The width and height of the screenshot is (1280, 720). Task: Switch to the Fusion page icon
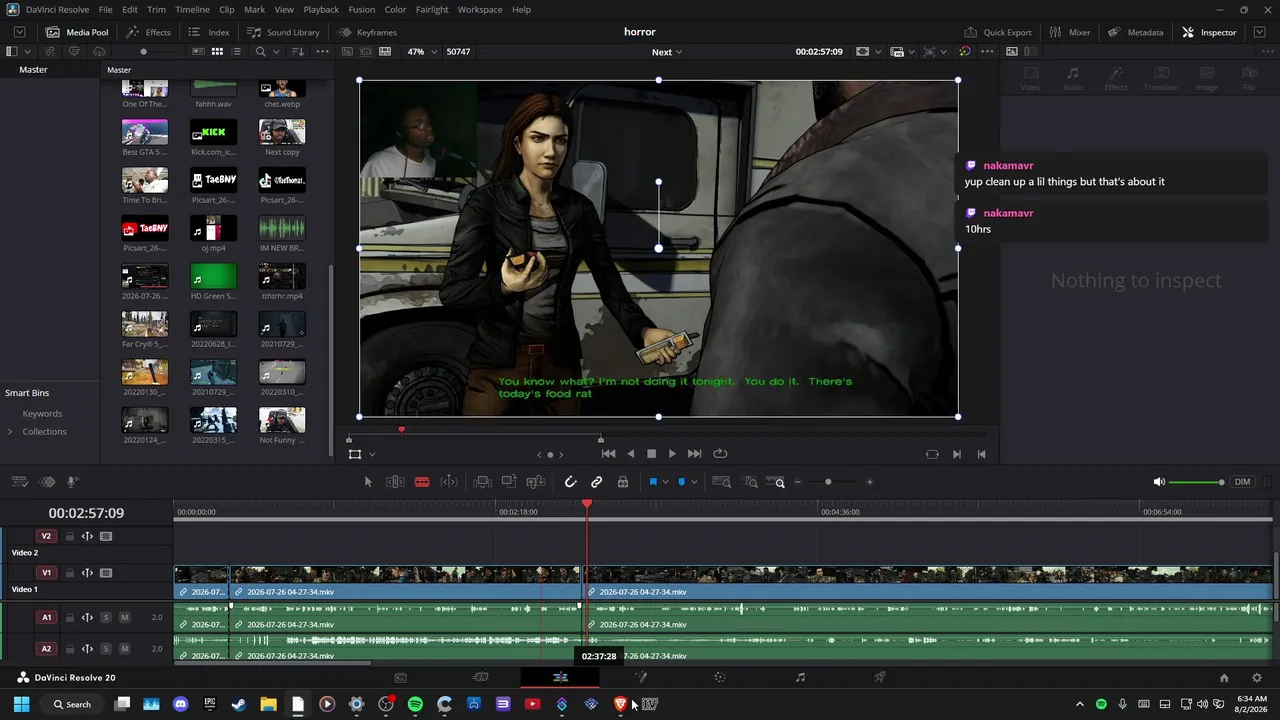pyautogui.click(x=640, y=678)
